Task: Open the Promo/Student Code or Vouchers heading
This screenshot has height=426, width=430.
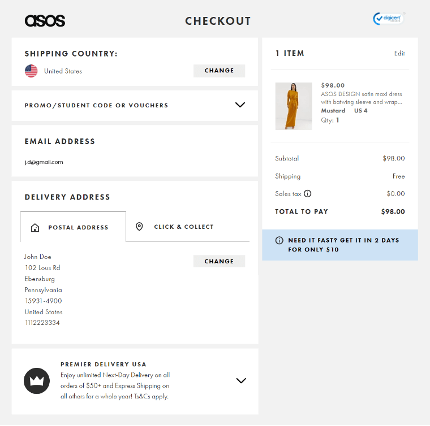Action: click(96, 105)
